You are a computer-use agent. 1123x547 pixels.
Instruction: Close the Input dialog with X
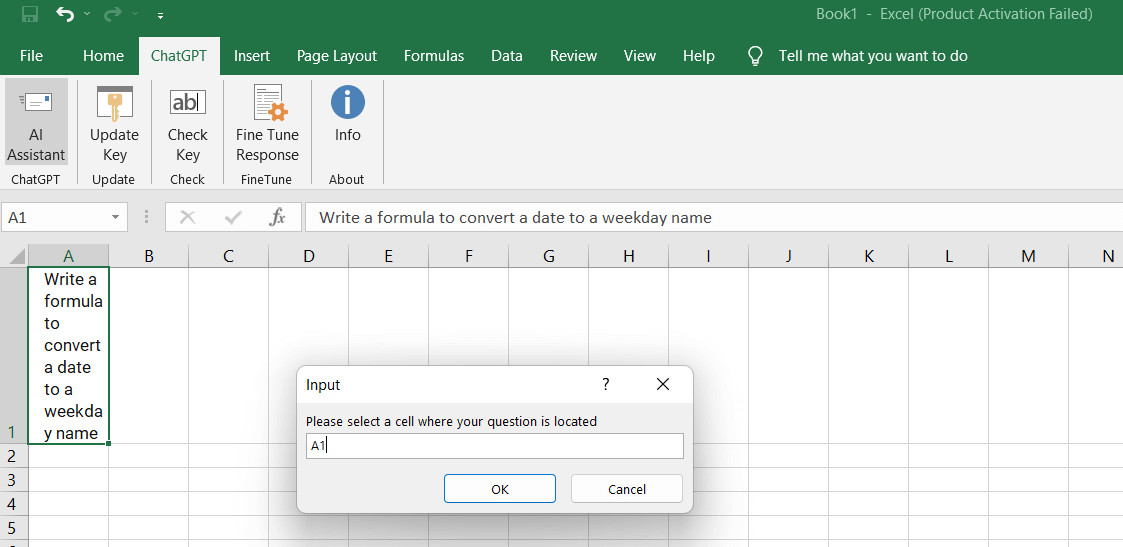pos(662,384)
